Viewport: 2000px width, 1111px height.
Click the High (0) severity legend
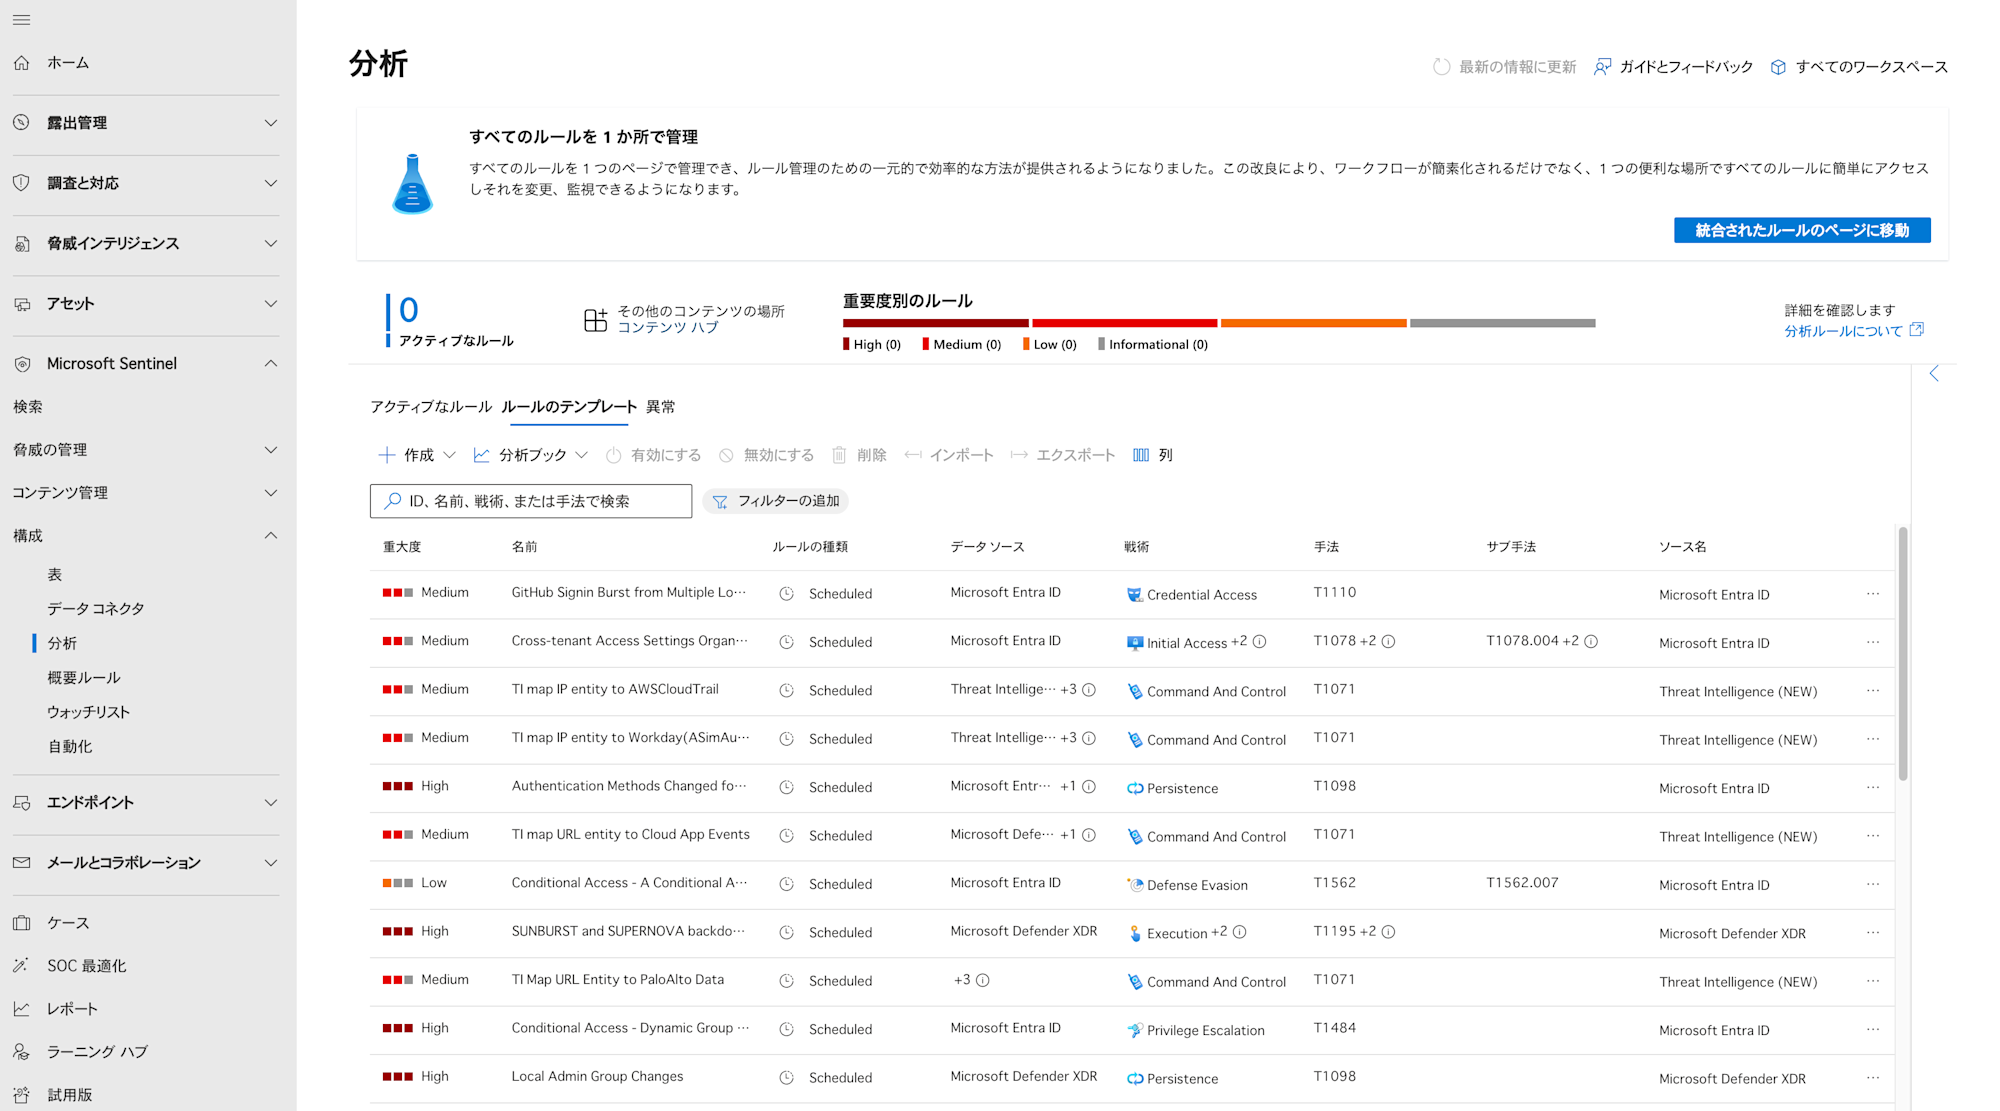(872, 344)
